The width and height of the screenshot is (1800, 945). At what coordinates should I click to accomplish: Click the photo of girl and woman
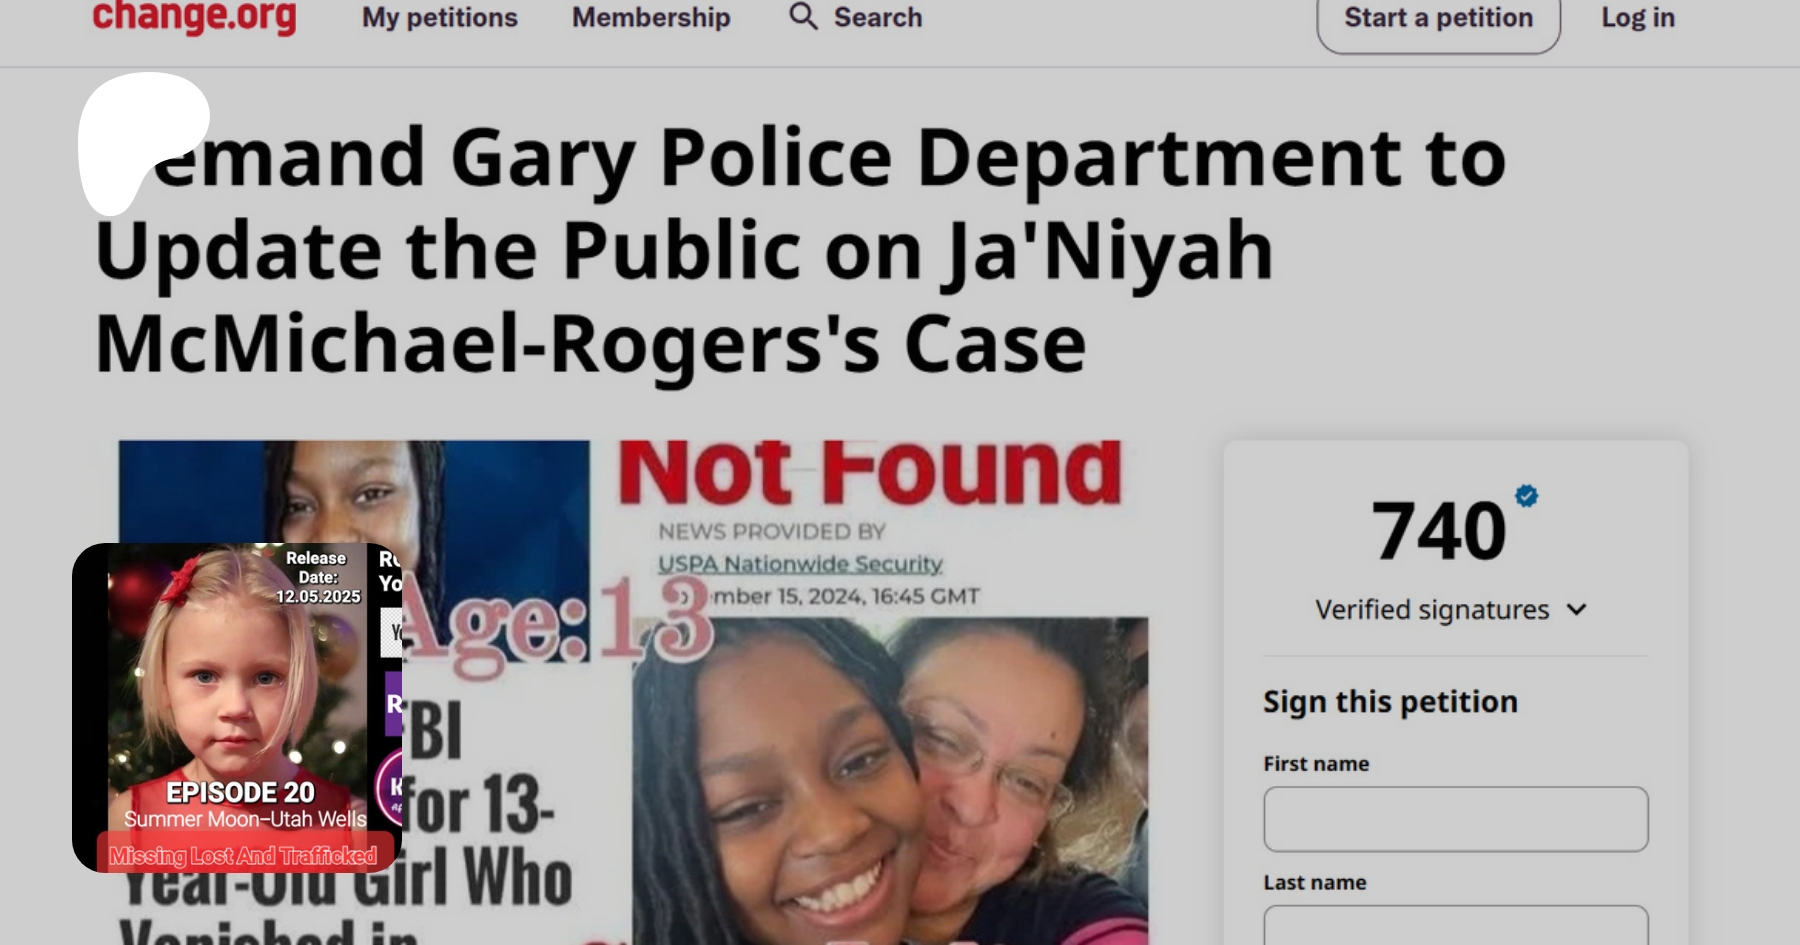pyautogui.click(x=890, y=781)
